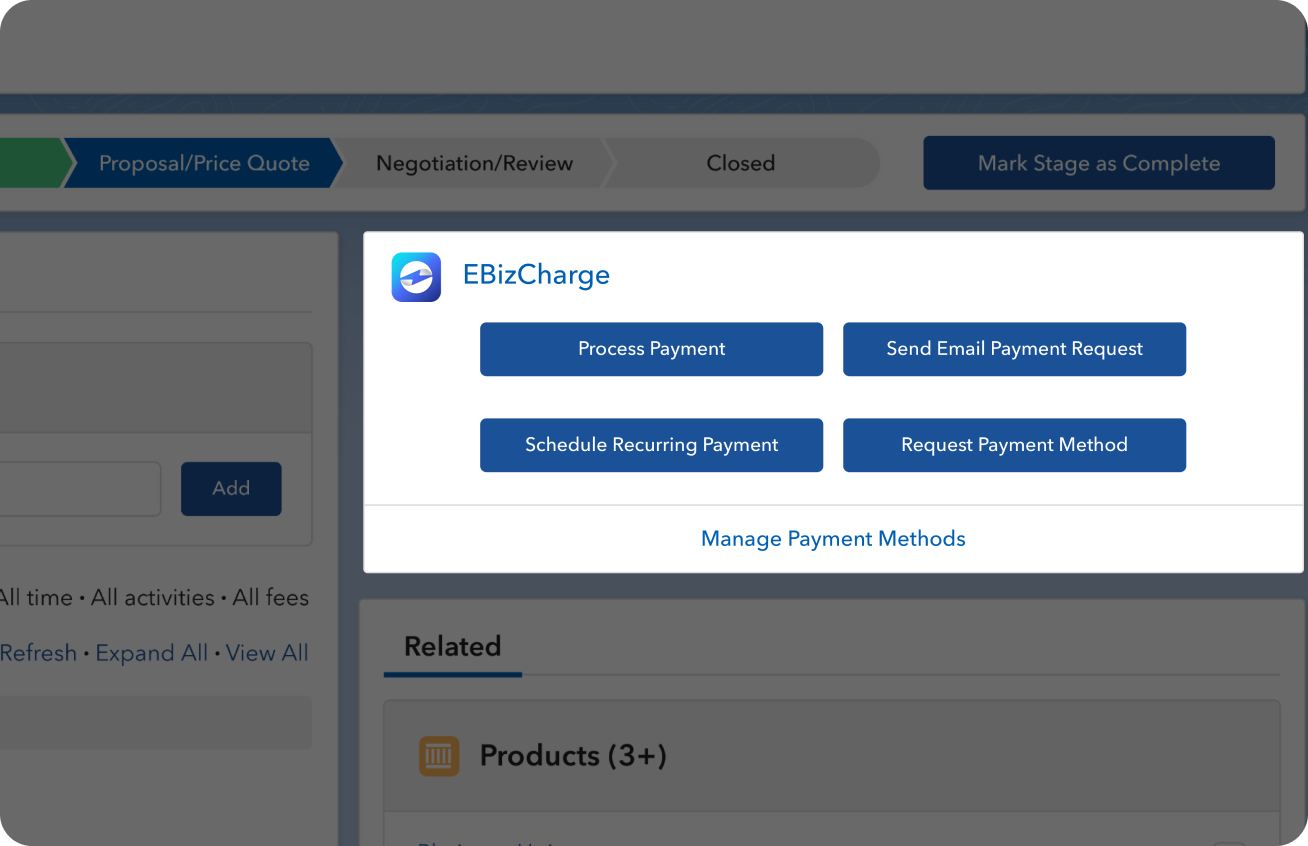
Task: Click the Refresh link
Action: pyautogui.click(x=38, y=653)
